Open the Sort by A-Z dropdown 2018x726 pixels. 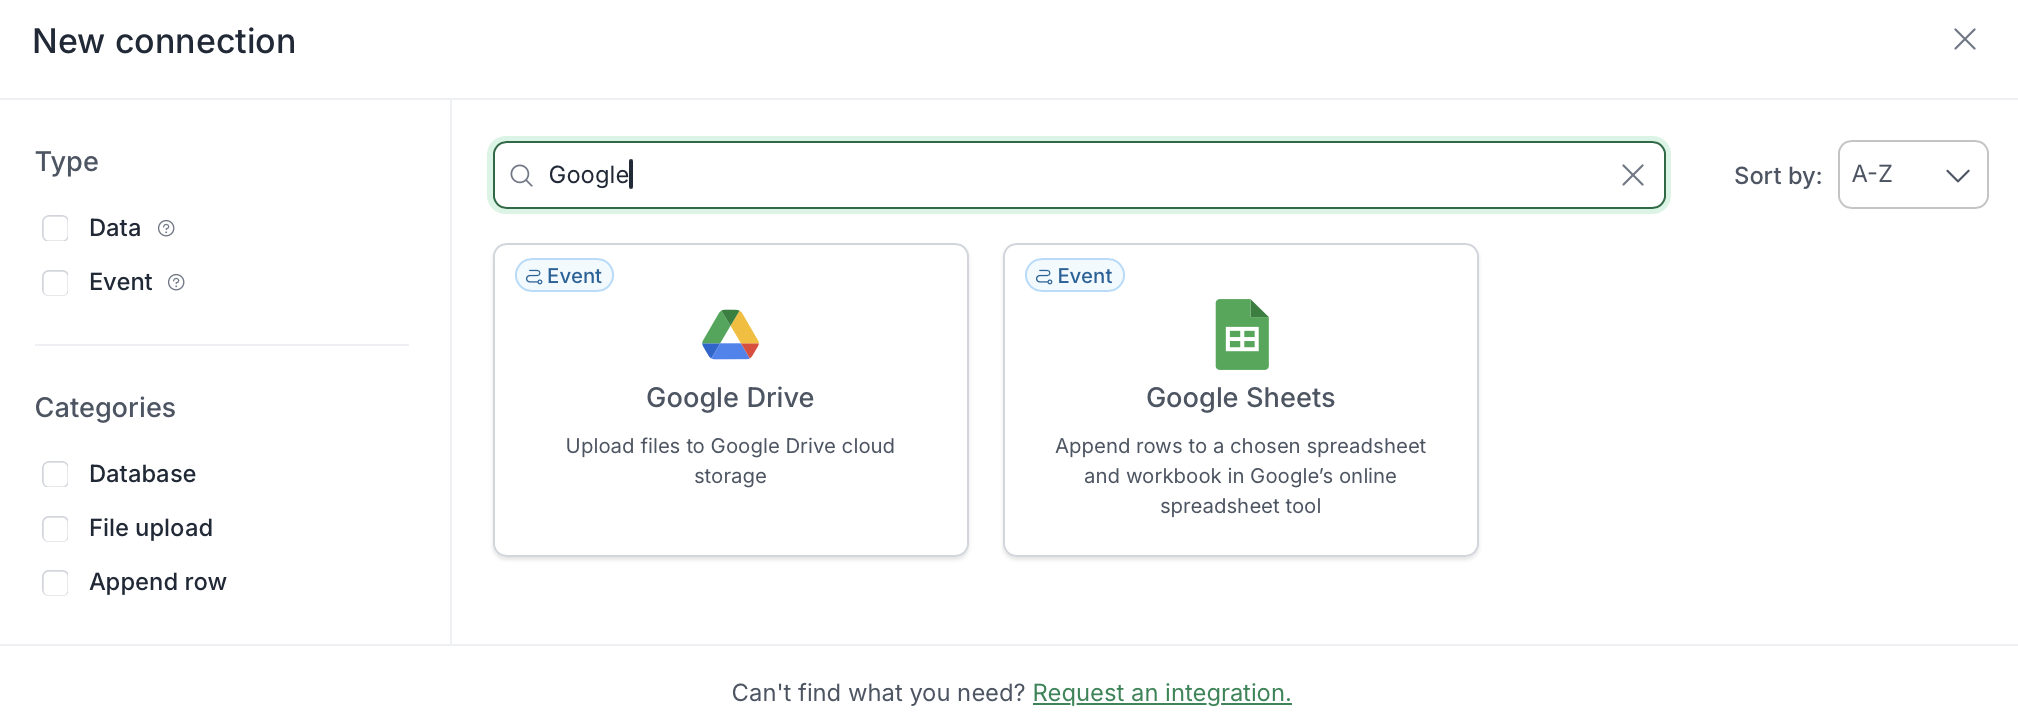(1912, 174)
